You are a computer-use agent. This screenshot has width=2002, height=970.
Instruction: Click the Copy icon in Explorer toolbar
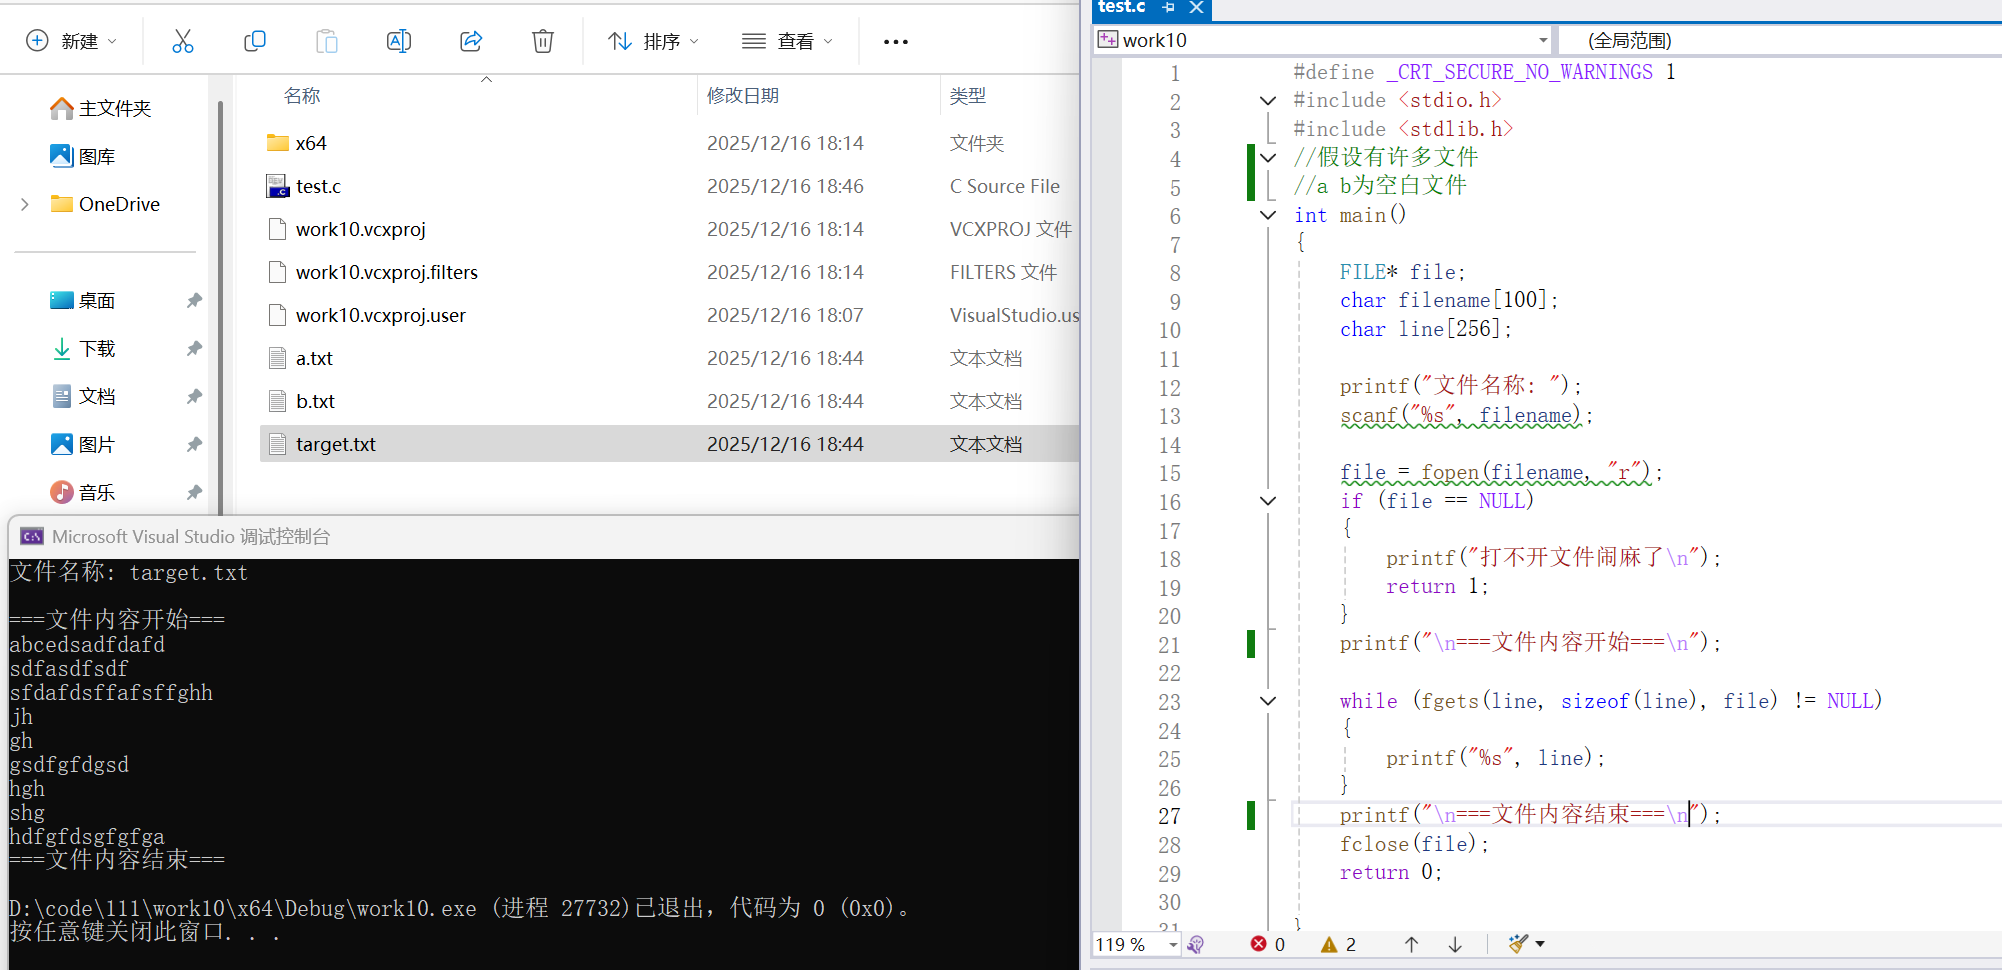click(254, 41)
